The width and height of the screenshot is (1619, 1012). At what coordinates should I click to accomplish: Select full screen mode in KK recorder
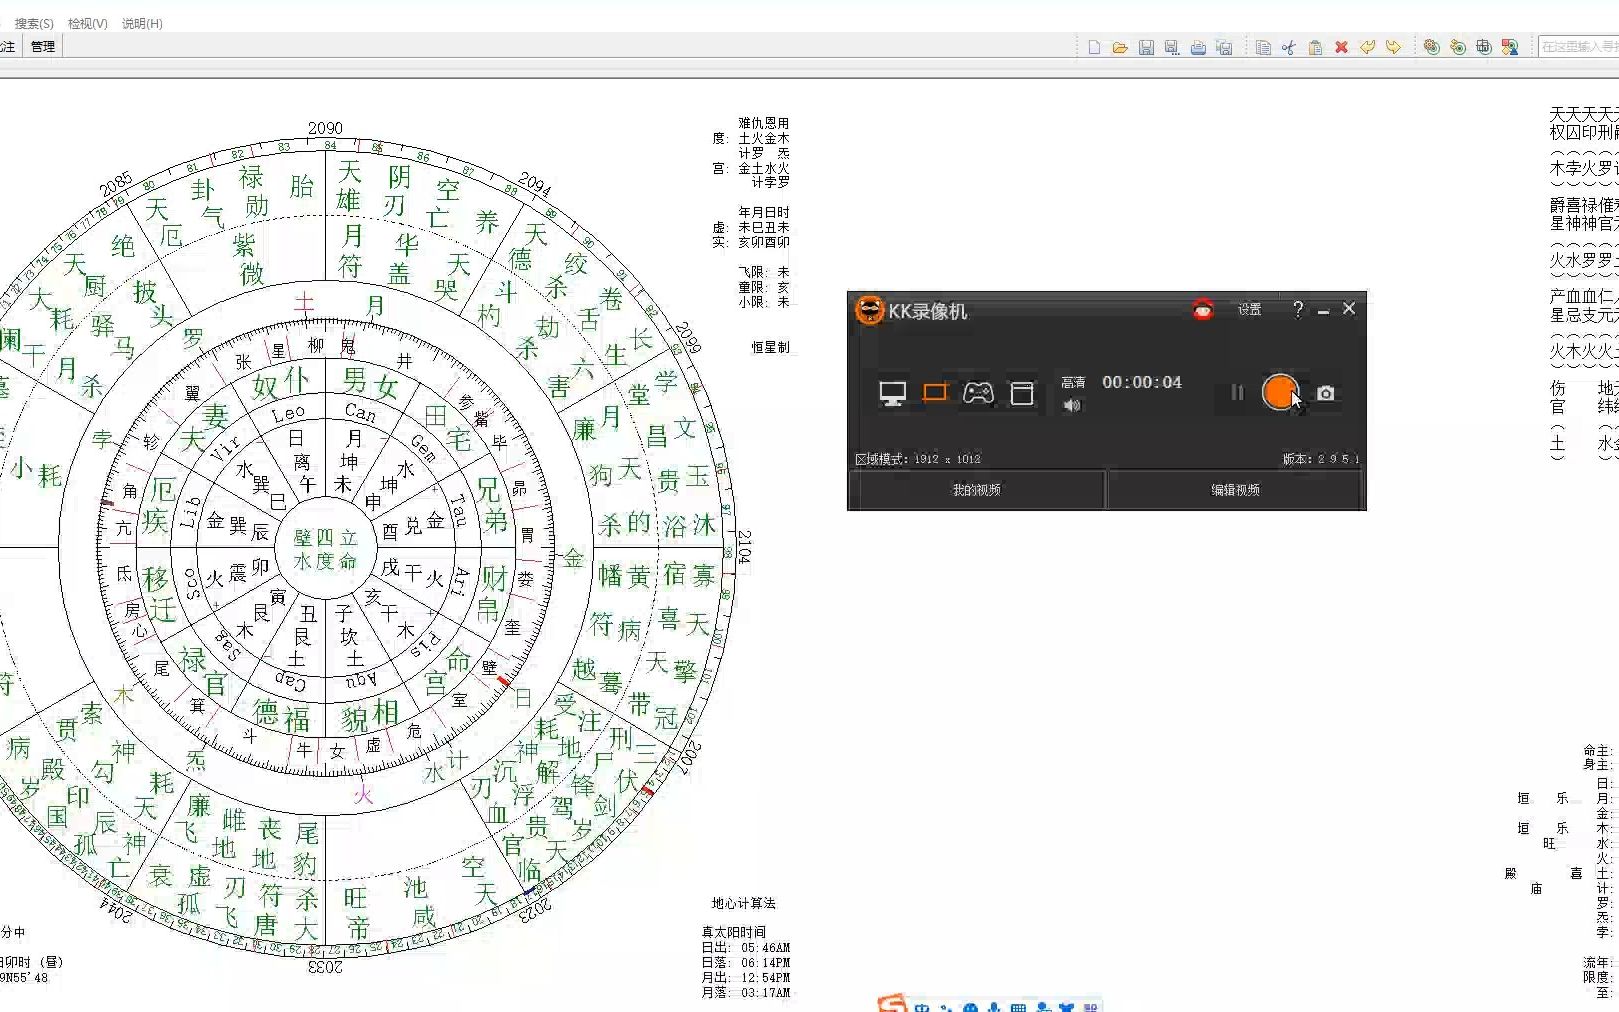[893, 393]
